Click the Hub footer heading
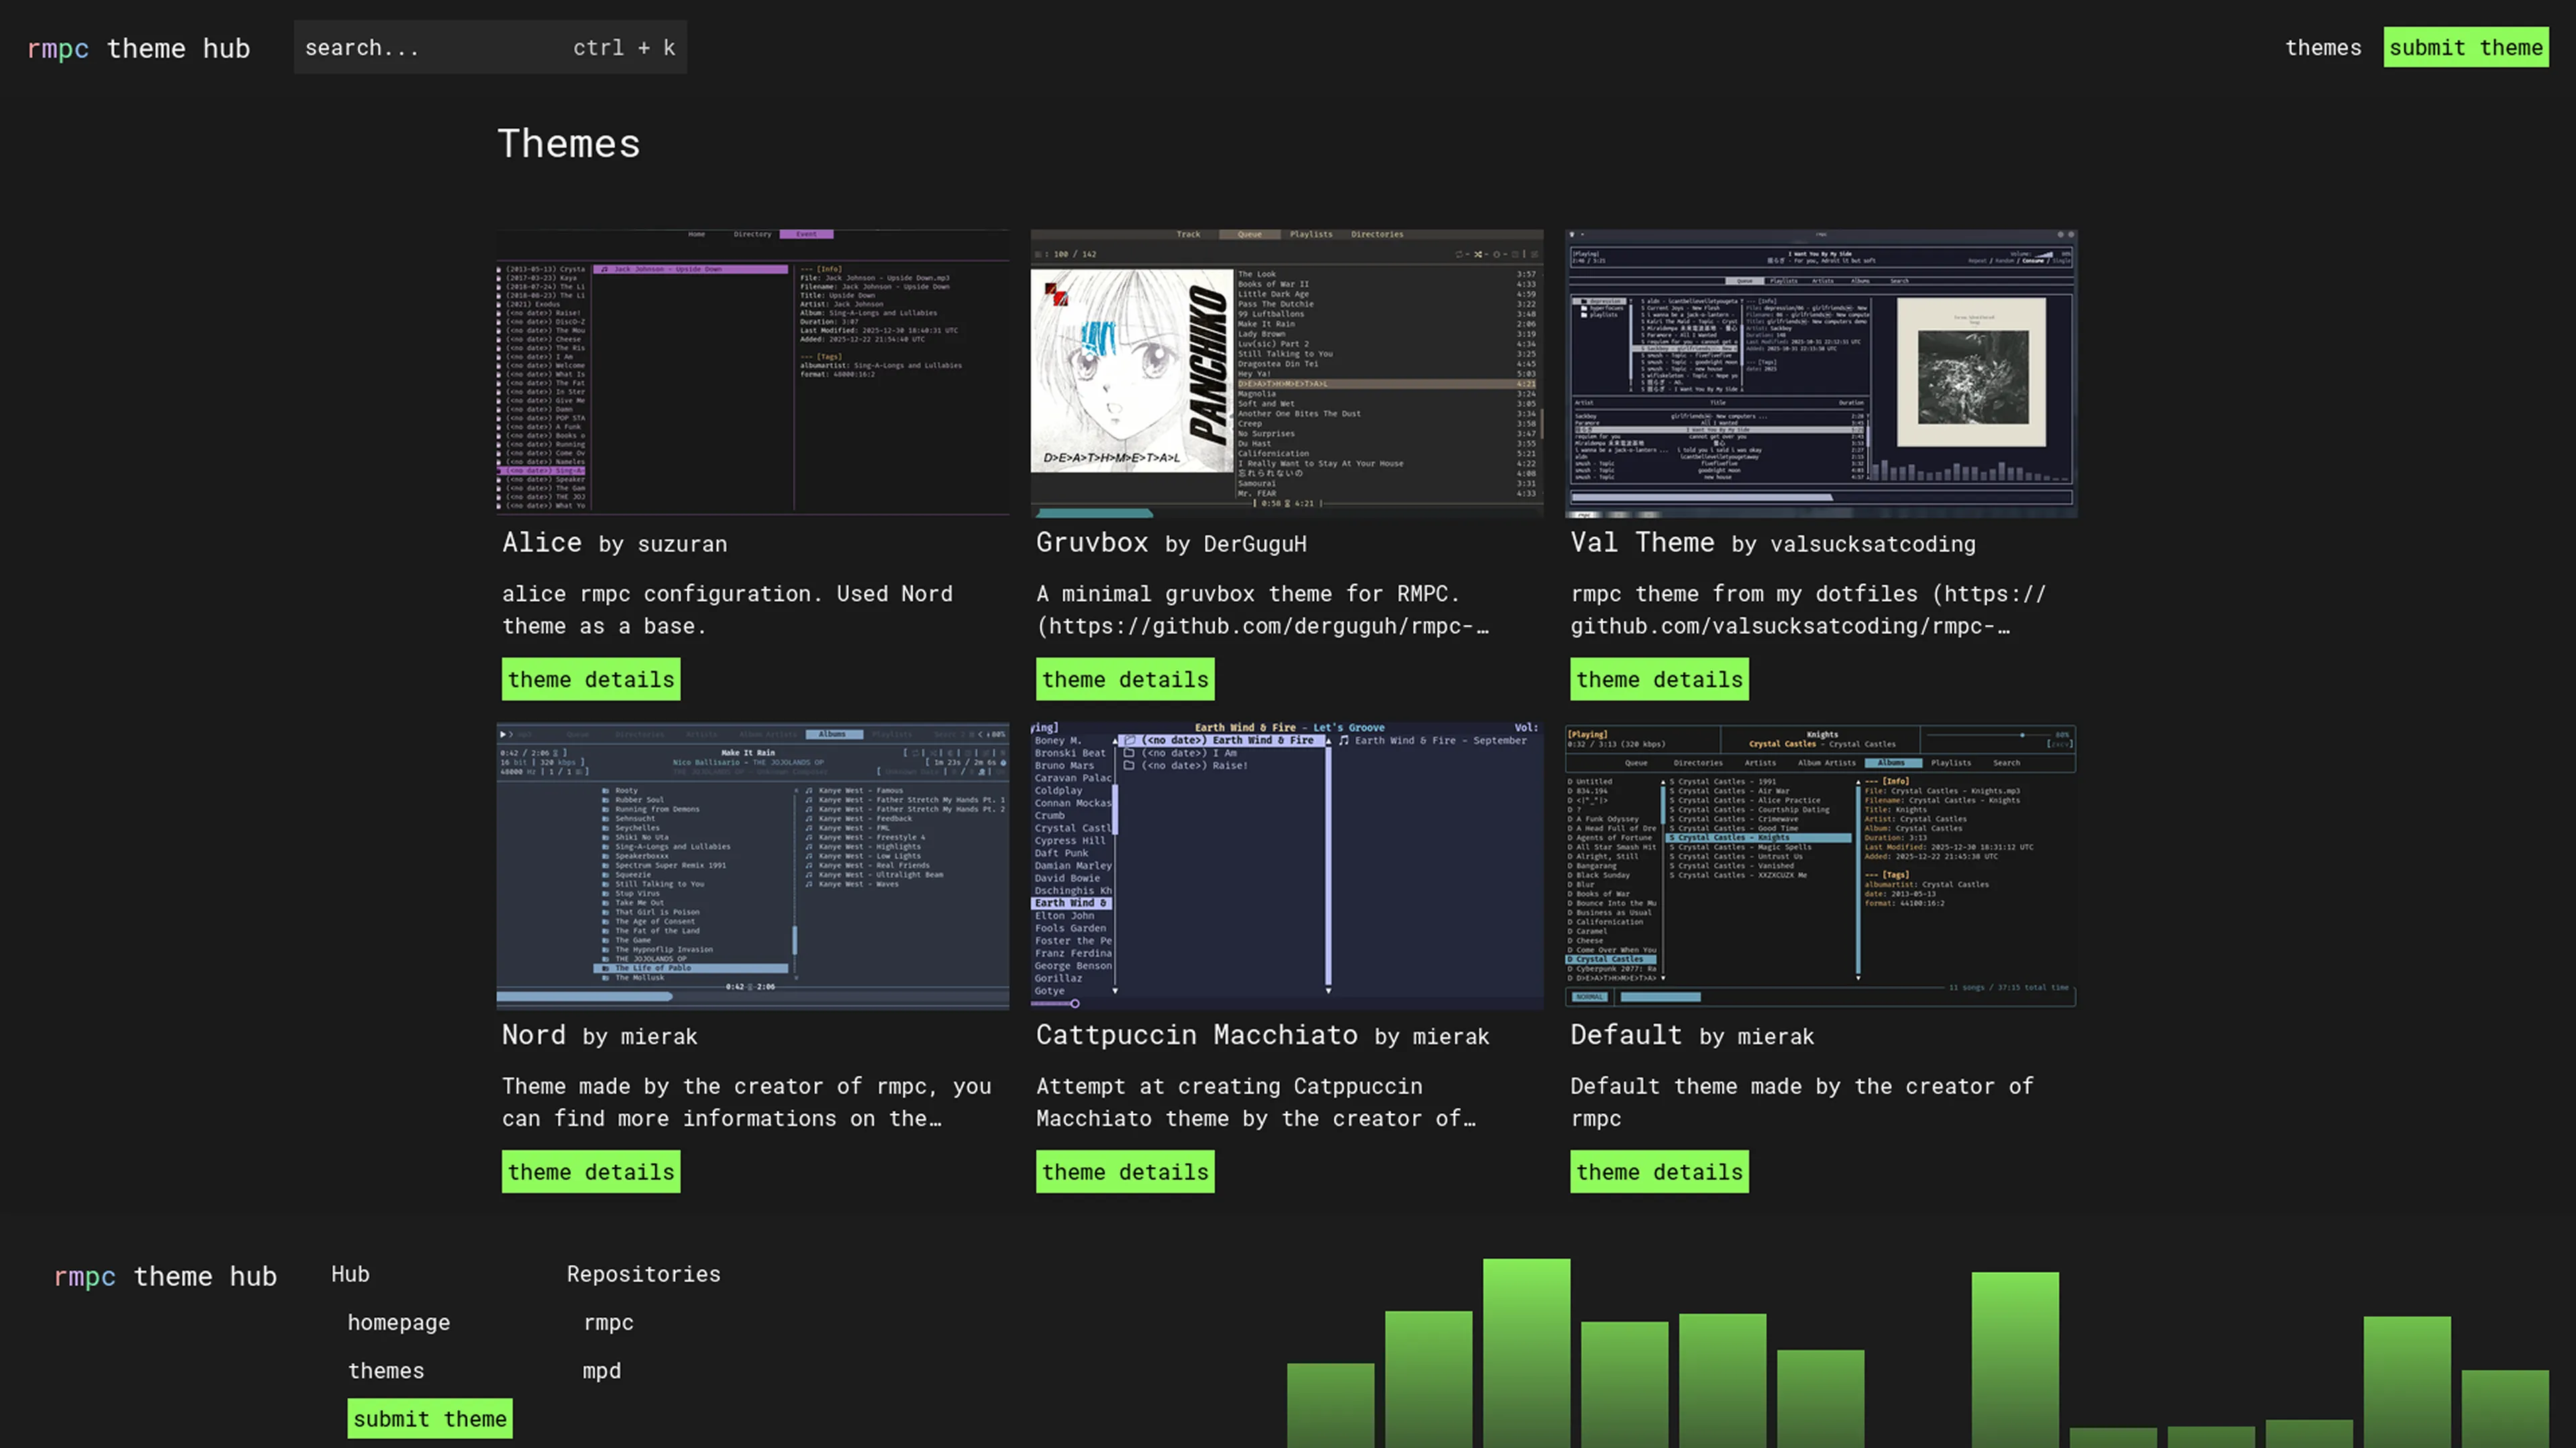The image size is (2576, 1448). tap(350, 1274)
